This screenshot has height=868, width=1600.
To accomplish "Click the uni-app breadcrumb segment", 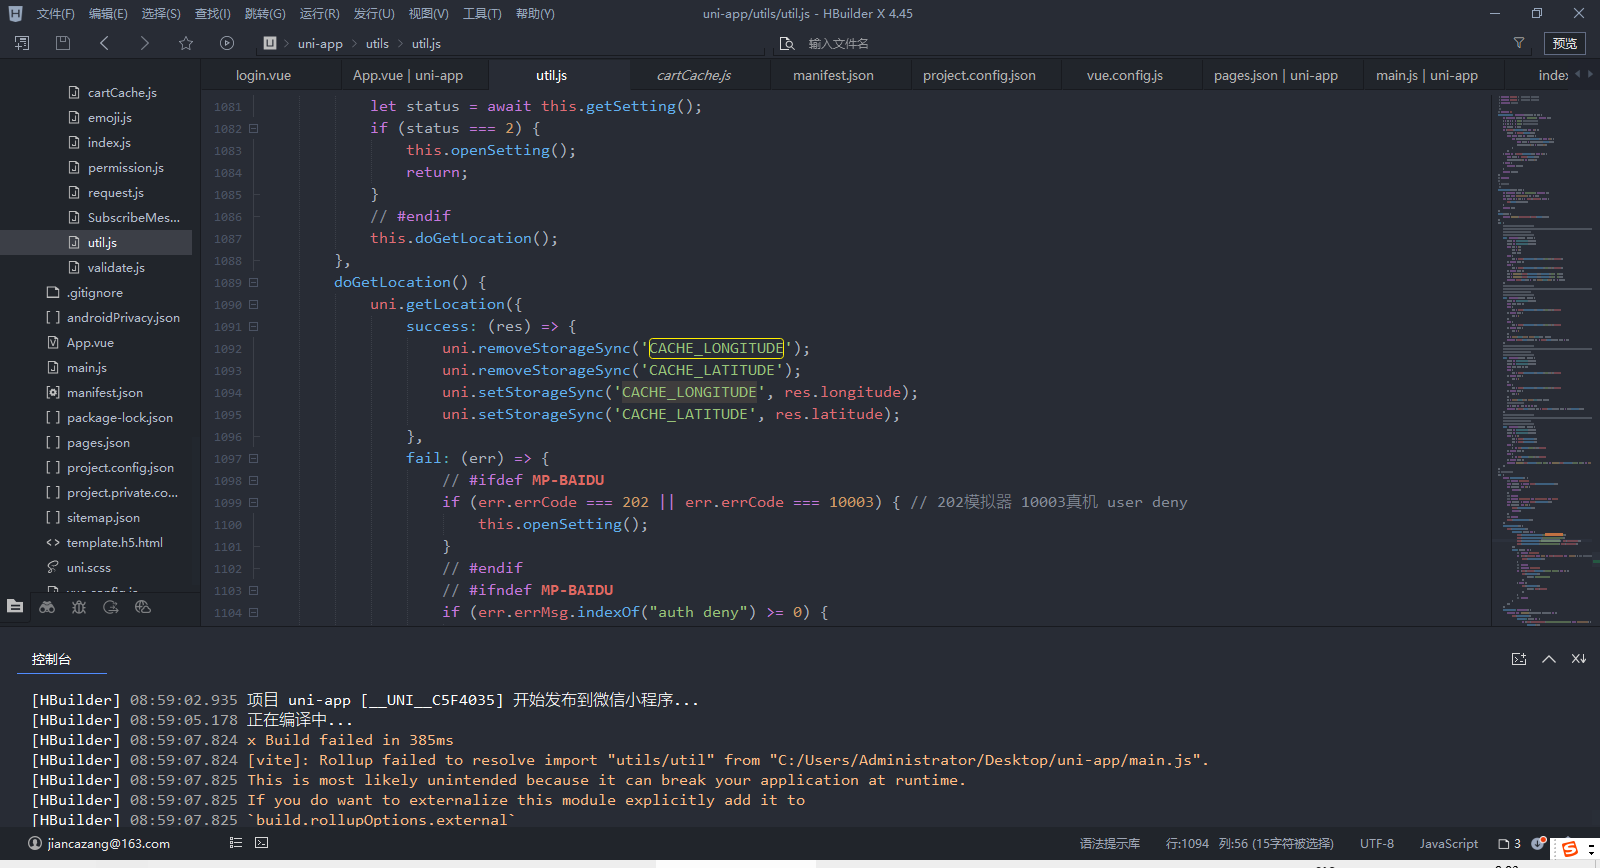I will 320,43.
